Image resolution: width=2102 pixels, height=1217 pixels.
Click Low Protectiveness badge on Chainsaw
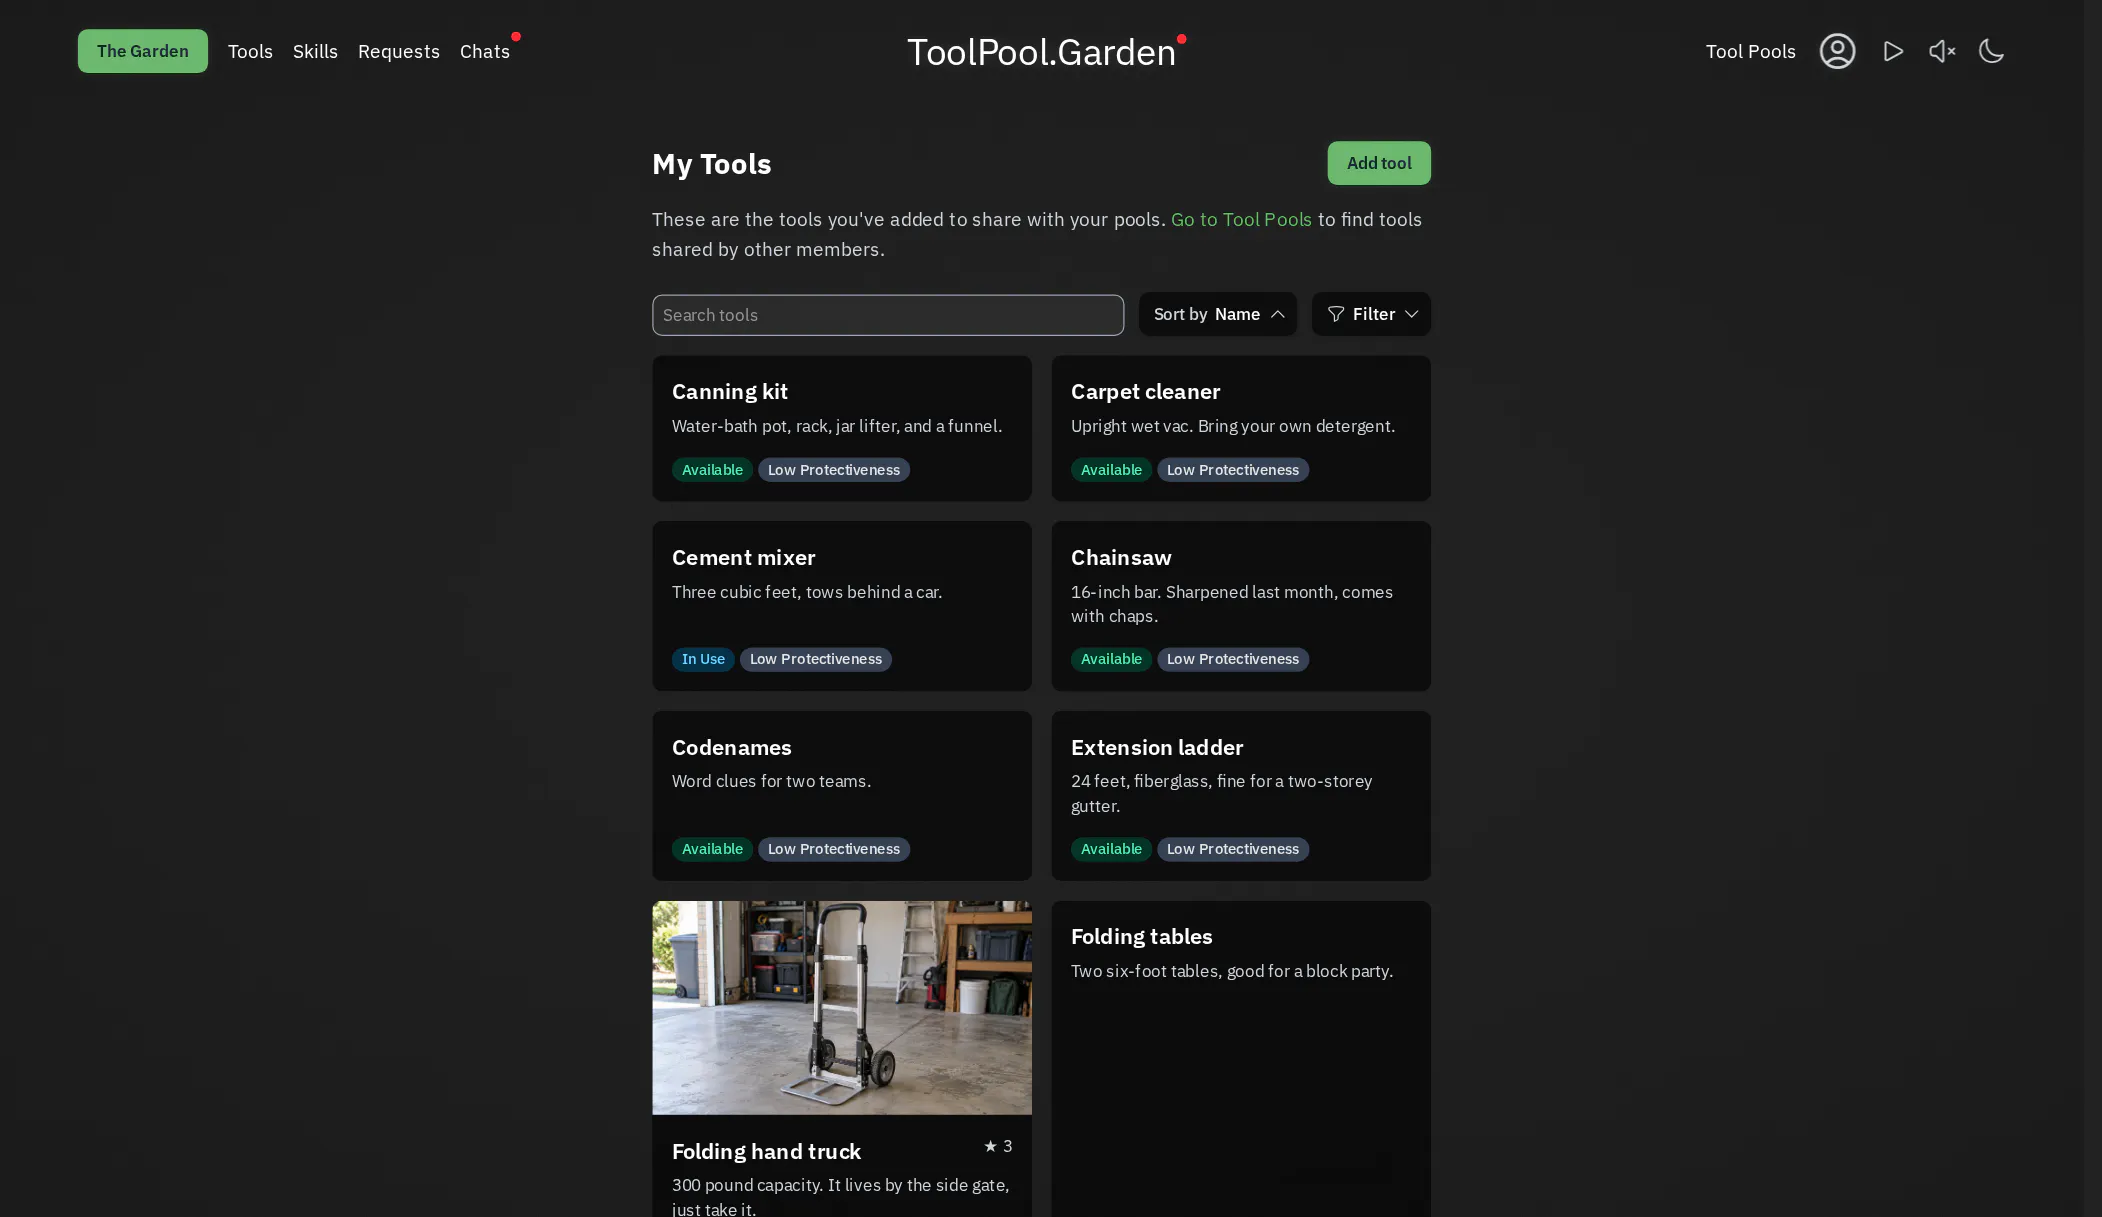pyautogui.click(x=1233, y=659)
